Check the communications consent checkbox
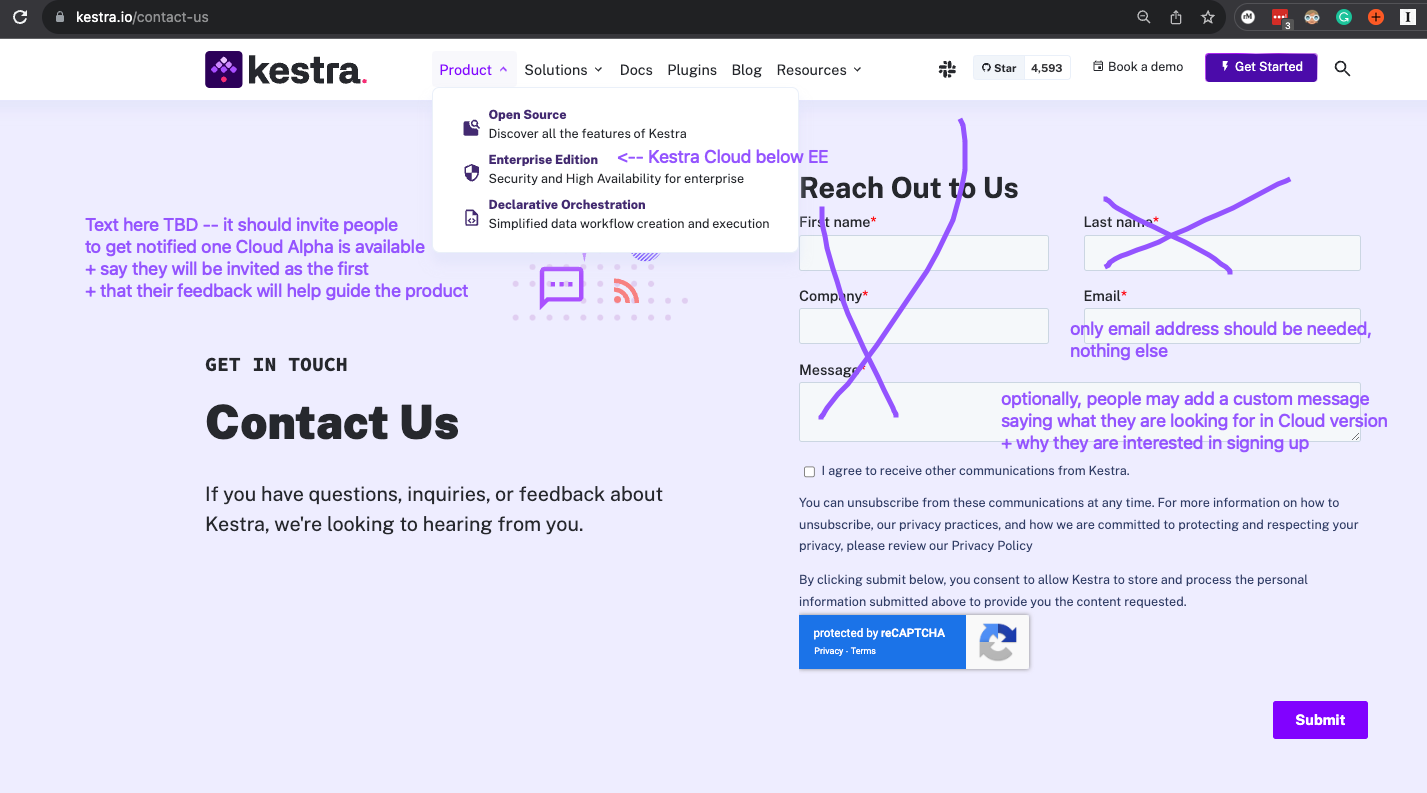This screenshot has width=1427, height=793. (809, 471)
